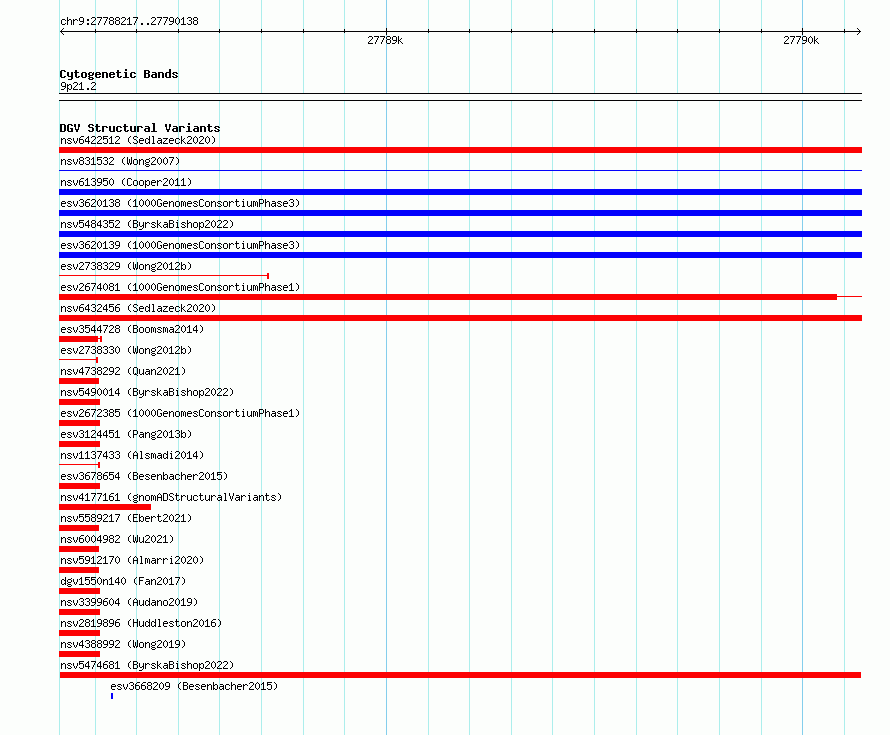This screenshot has height=735, width=890.
Task: Select the red bar under nsv6432456
Action: point(460,318)
